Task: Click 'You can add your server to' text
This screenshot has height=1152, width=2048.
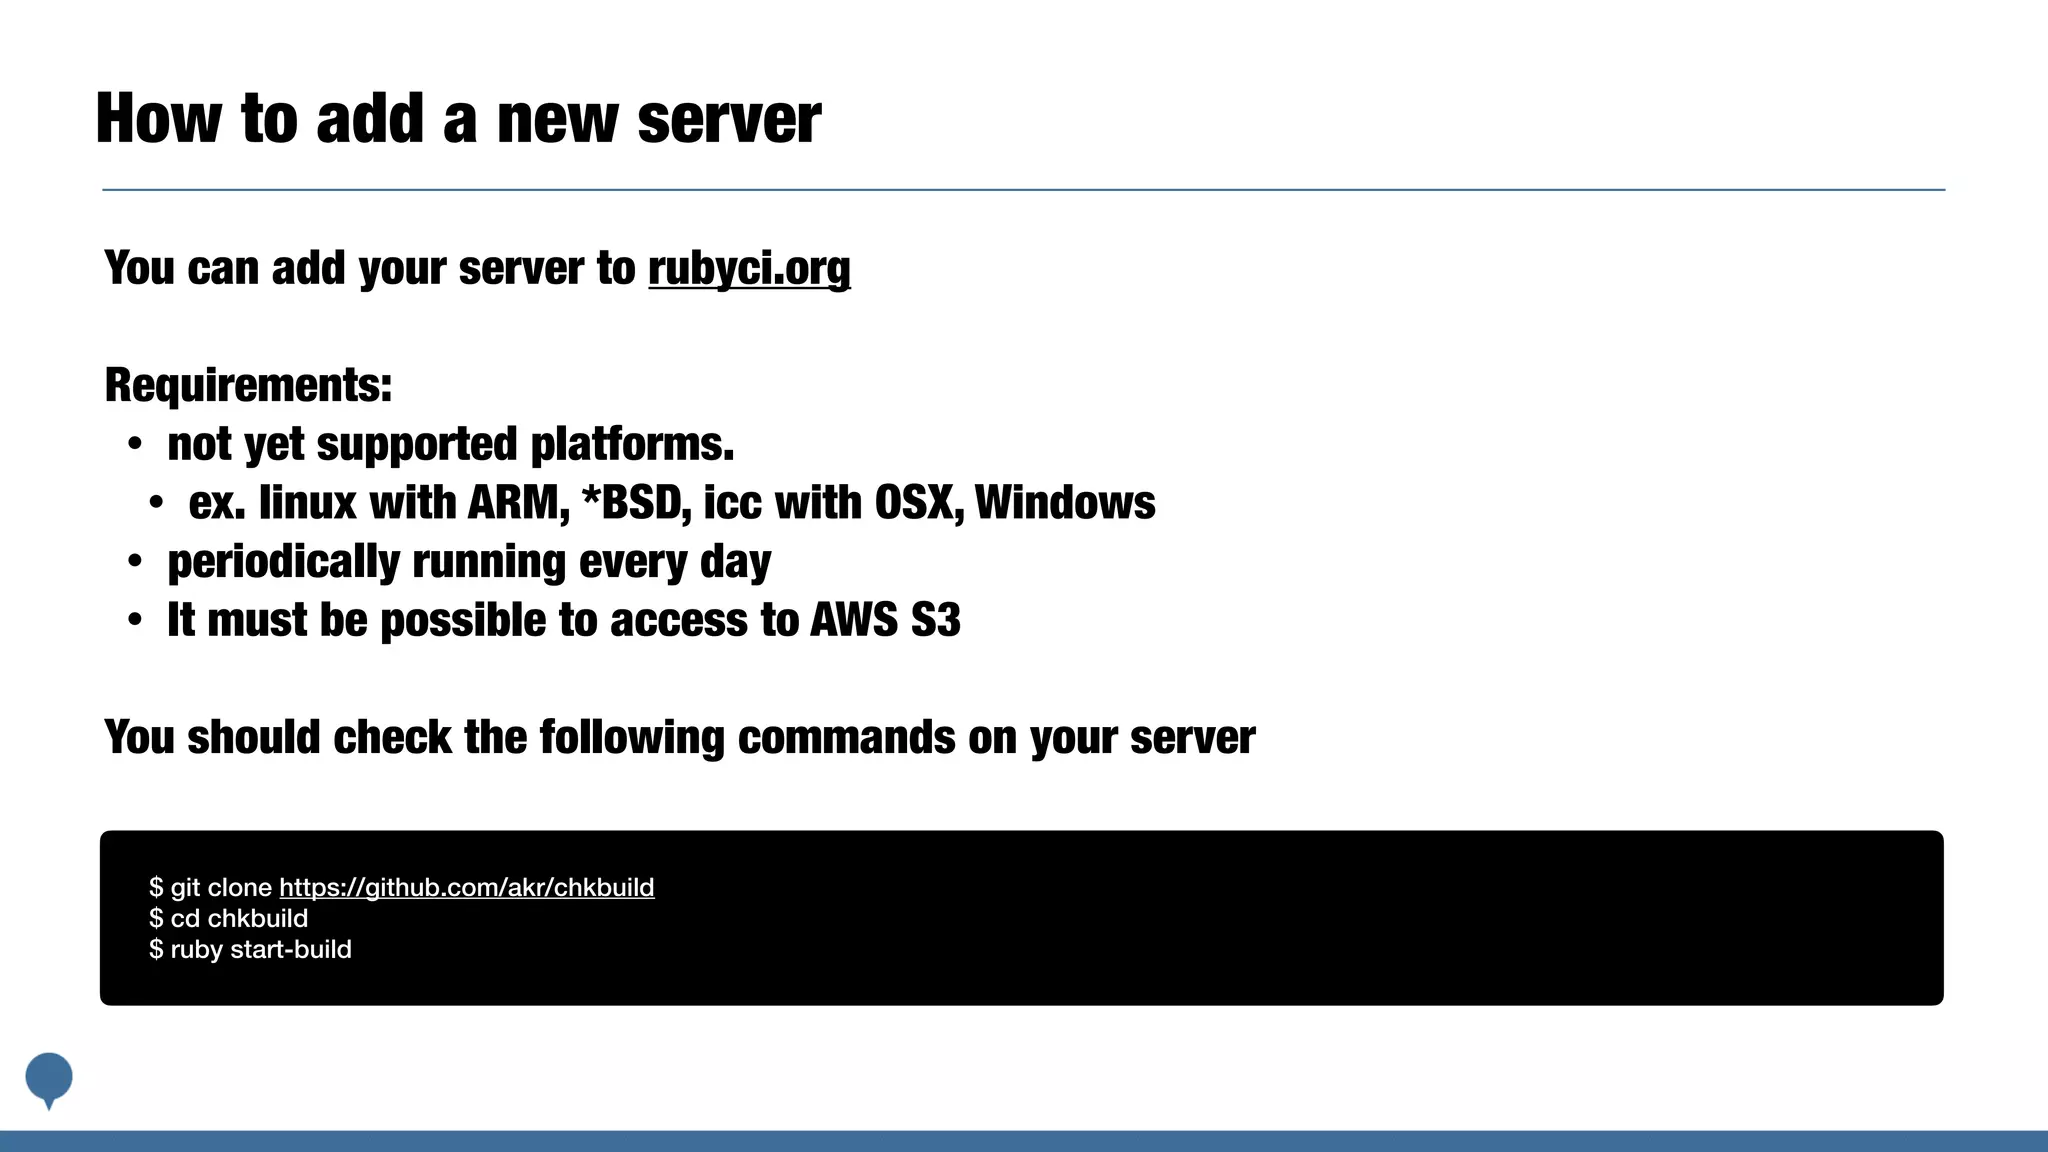Action: pyautogui.click(x=370, y=268)
